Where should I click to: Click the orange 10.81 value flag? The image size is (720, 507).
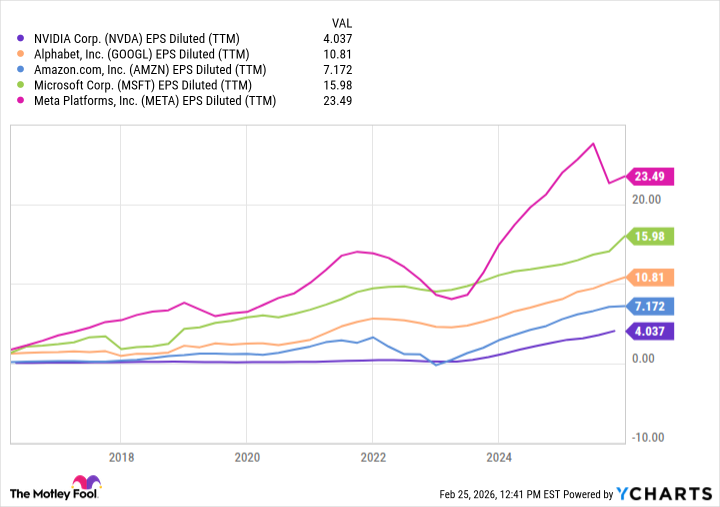point(652,277)
